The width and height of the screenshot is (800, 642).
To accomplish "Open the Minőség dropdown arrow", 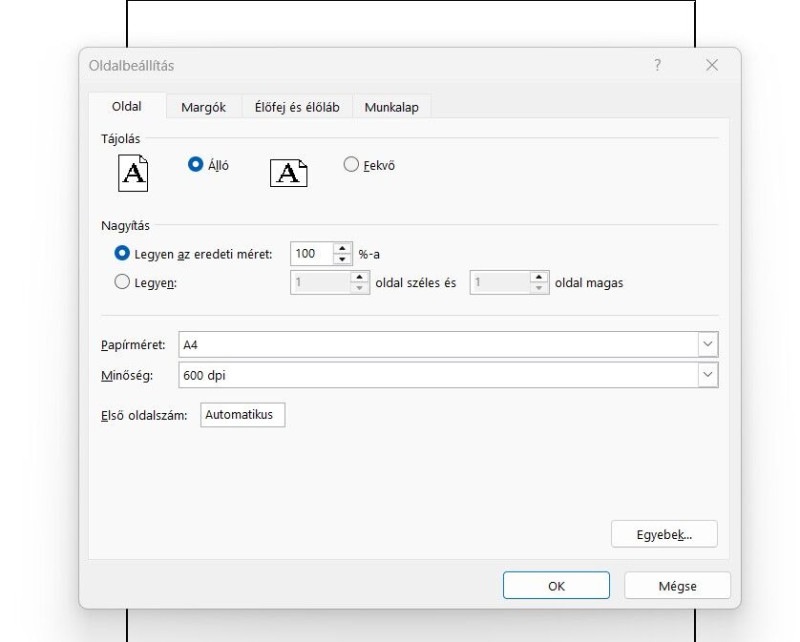I will coord(708,375).
